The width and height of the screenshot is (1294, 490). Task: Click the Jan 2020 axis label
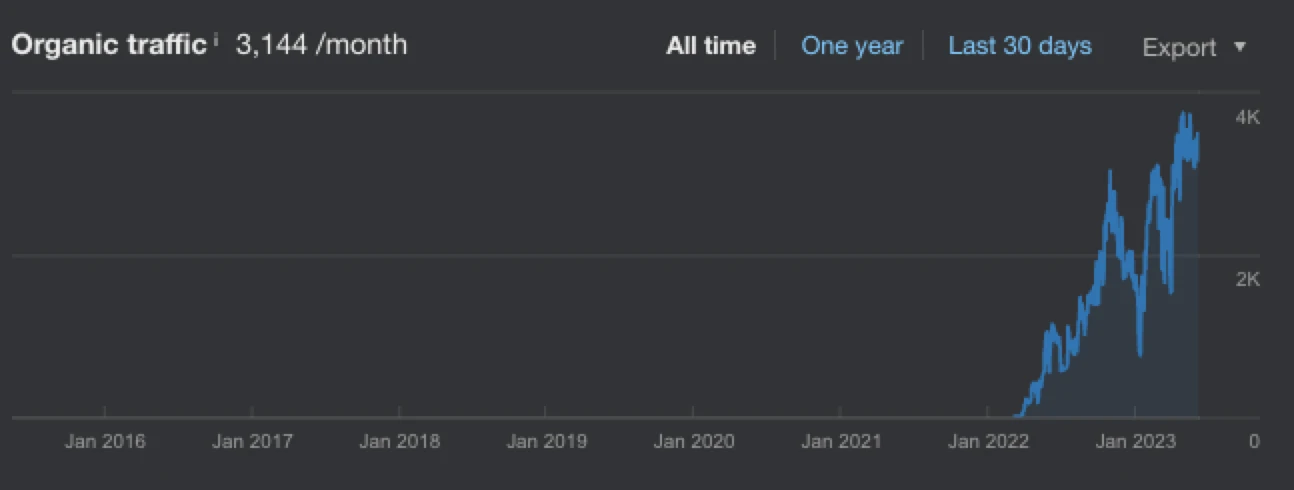(694, 441)
